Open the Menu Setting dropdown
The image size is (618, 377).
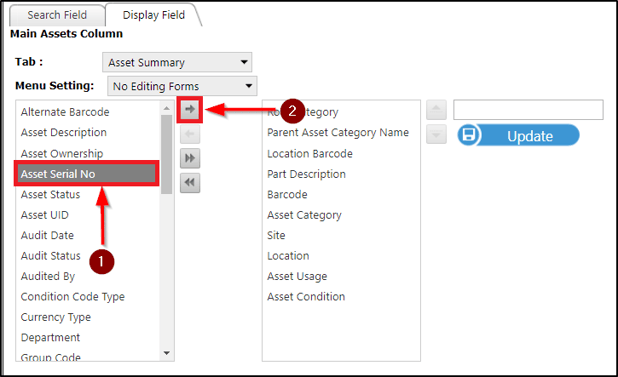point(182,86)
